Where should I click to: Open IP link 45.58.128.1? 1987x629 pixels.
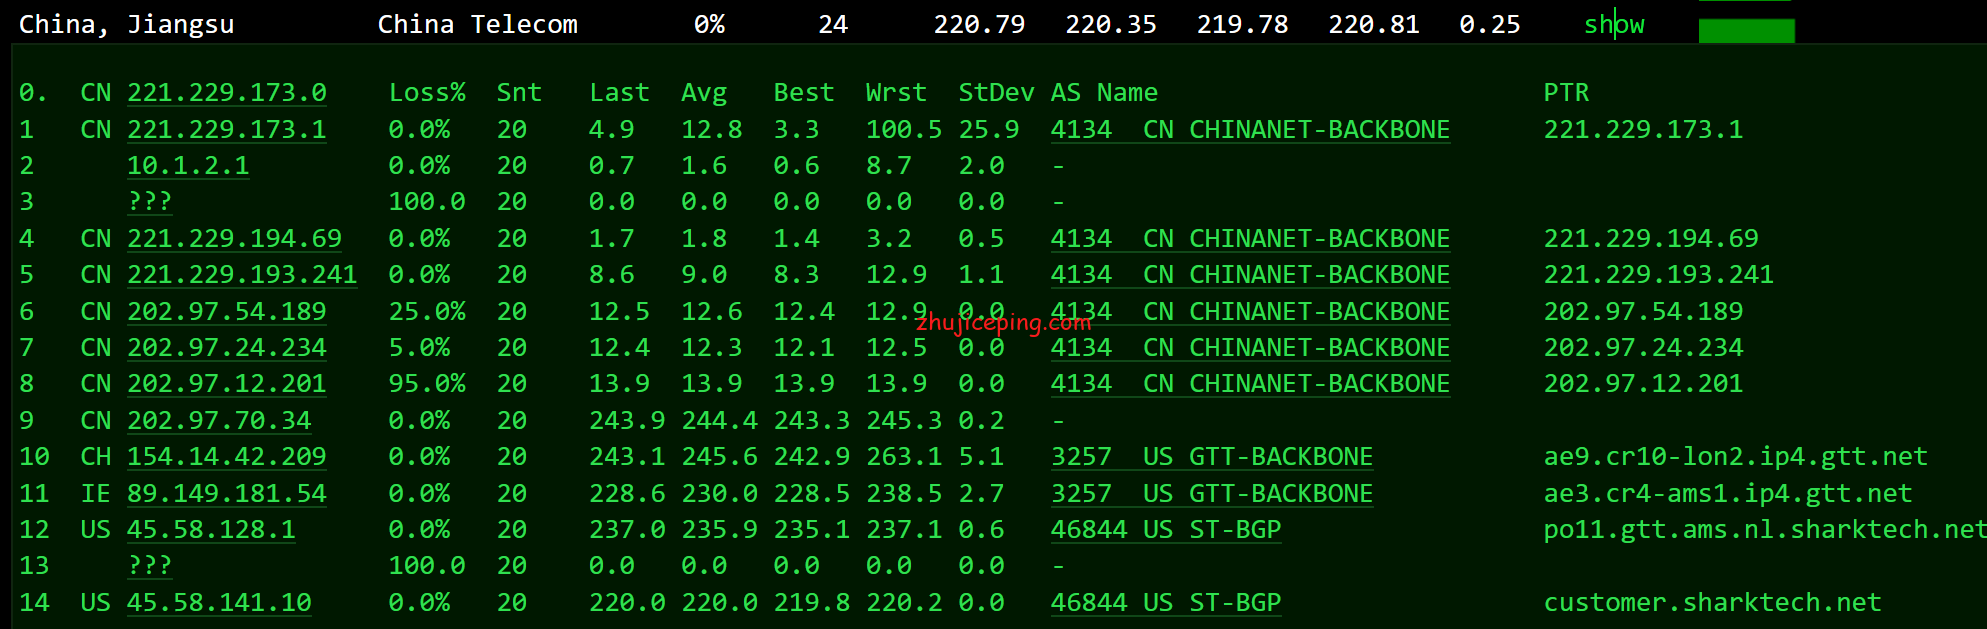coord(211,530)
